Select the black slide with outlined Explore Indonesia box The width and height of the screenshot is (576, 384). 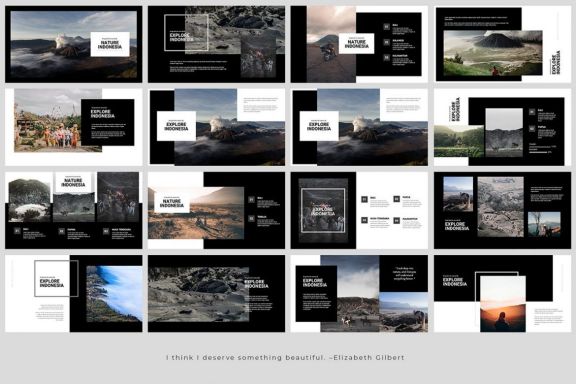(216, 44)
